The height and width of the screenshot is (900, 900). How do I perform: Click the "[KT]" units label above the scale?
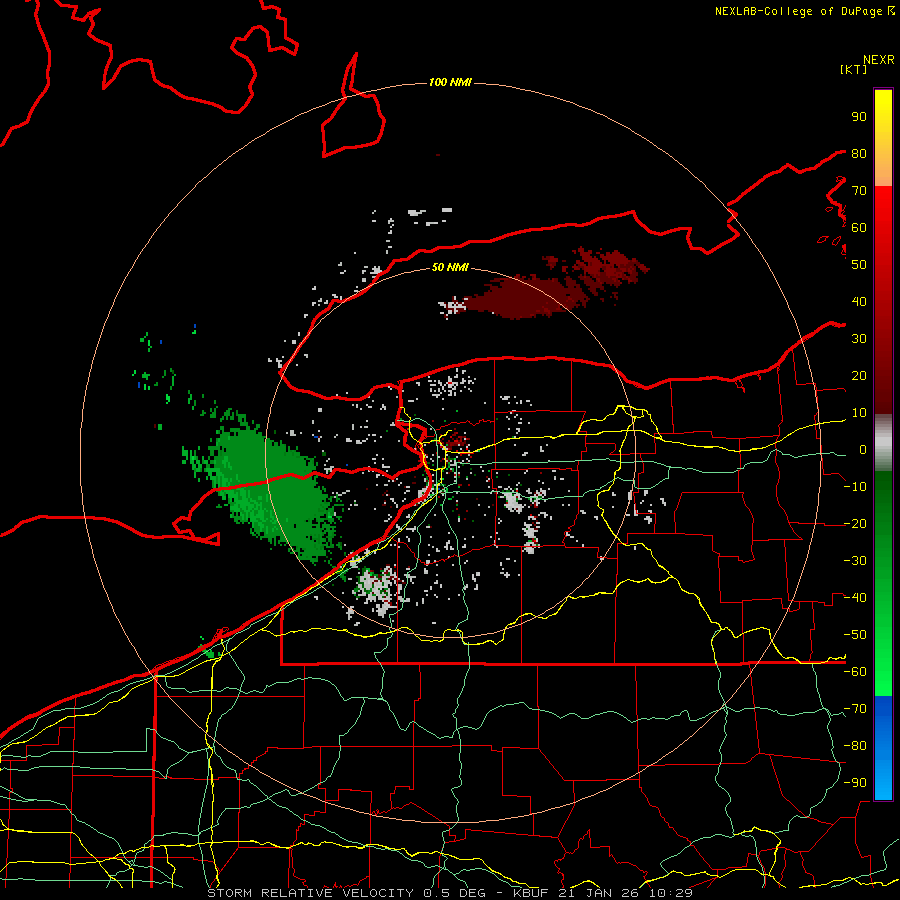click(x=853, y=69)
